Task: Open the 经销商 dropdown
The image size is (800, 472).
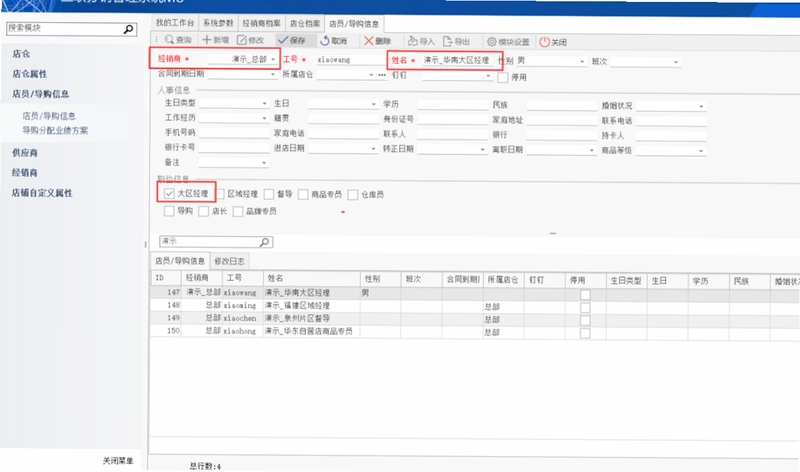Action: [x=273, y=59]
